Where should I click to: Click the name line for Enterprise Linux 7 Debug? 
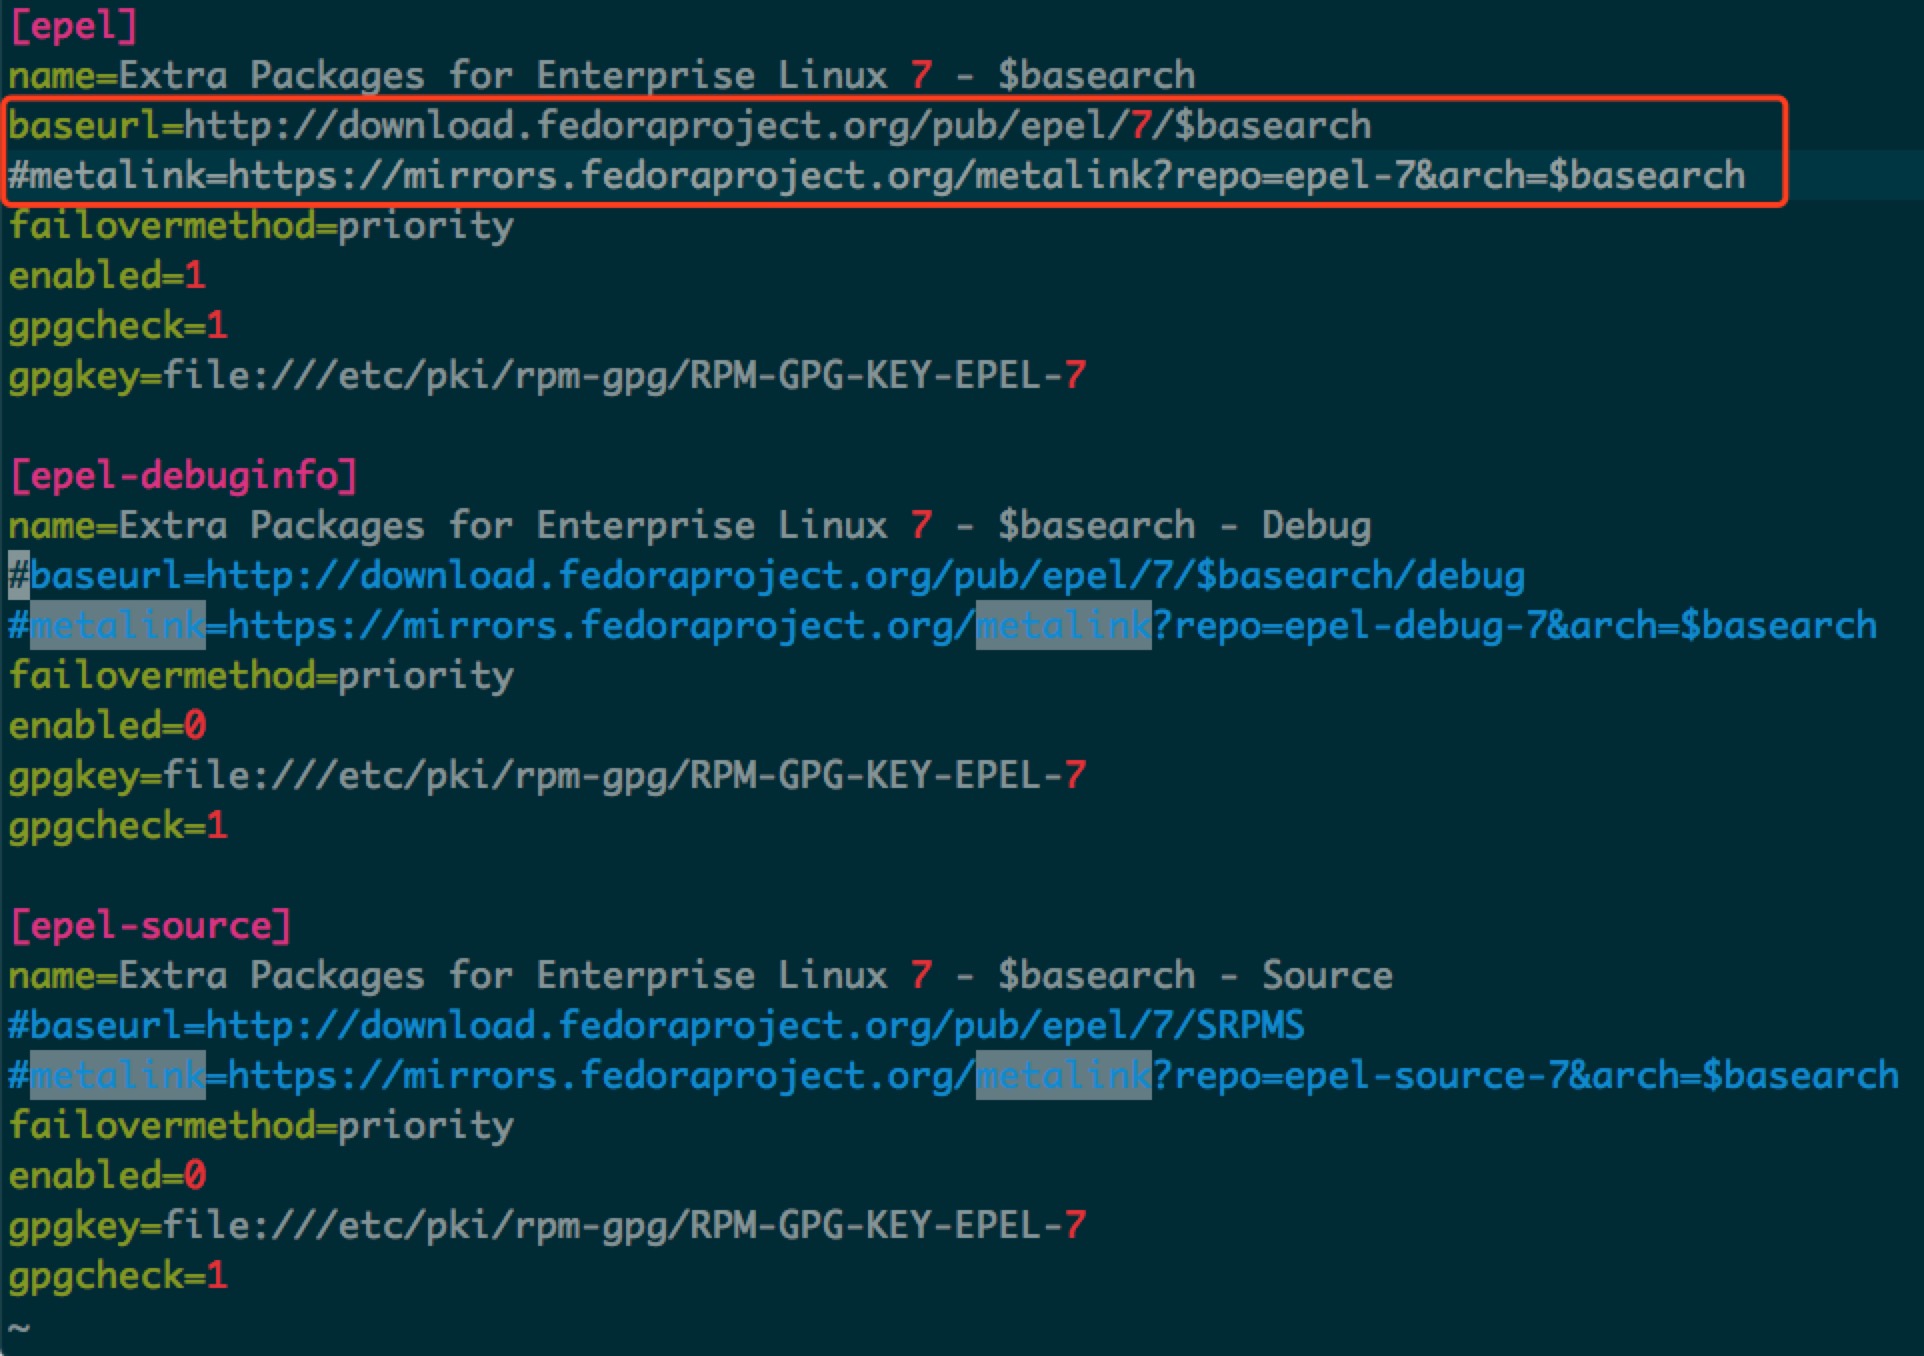(690, 525)
